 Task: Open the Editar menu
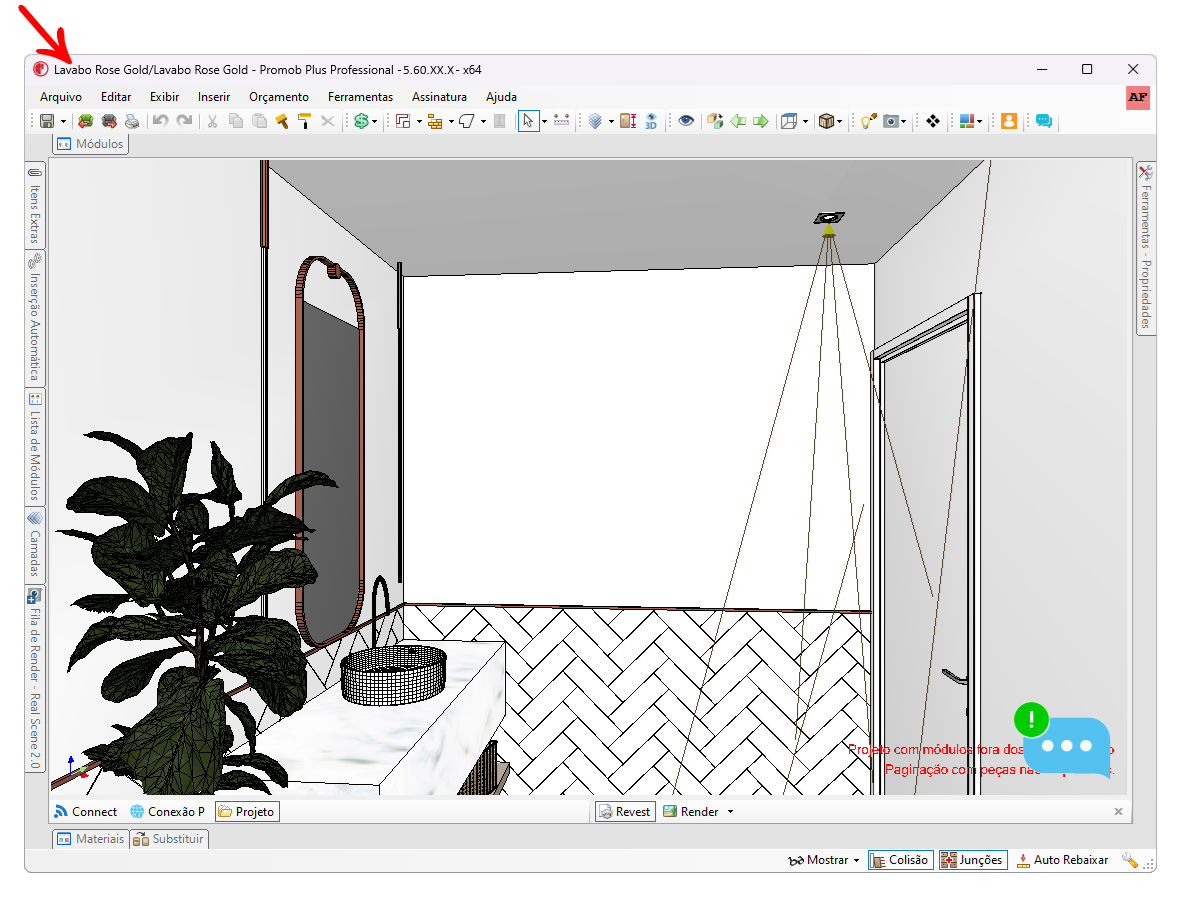[x=116, y=97]
